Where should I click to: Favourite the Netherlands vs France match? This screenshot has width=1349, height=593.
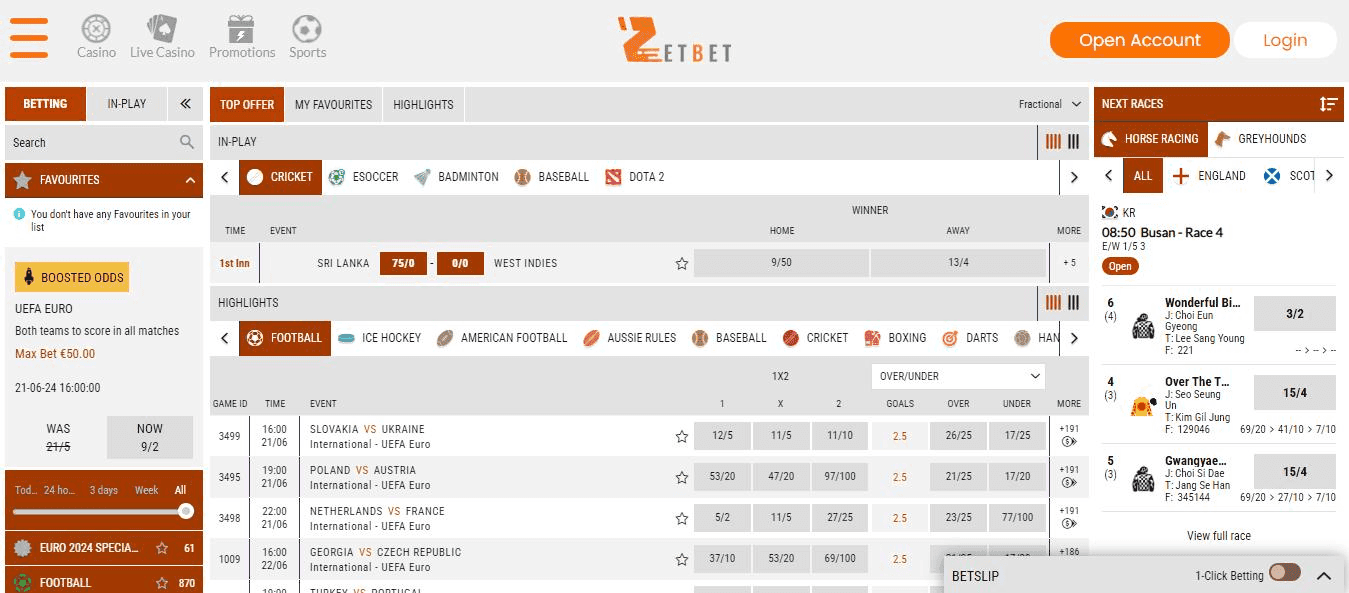pyautogui.click(x=682, y=518)
